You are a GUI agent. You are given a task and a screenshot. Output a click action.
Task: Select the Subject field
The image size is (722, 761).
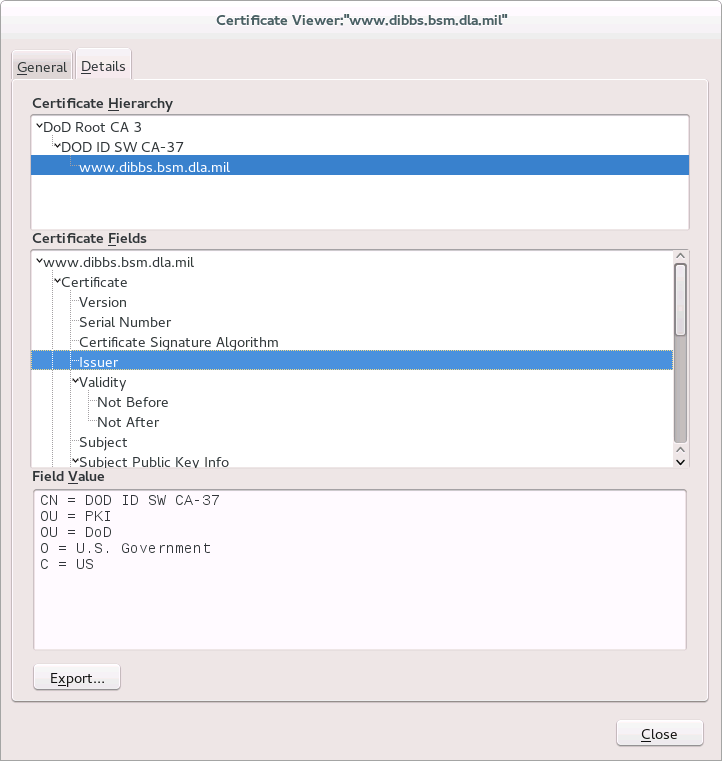[103, 442]
